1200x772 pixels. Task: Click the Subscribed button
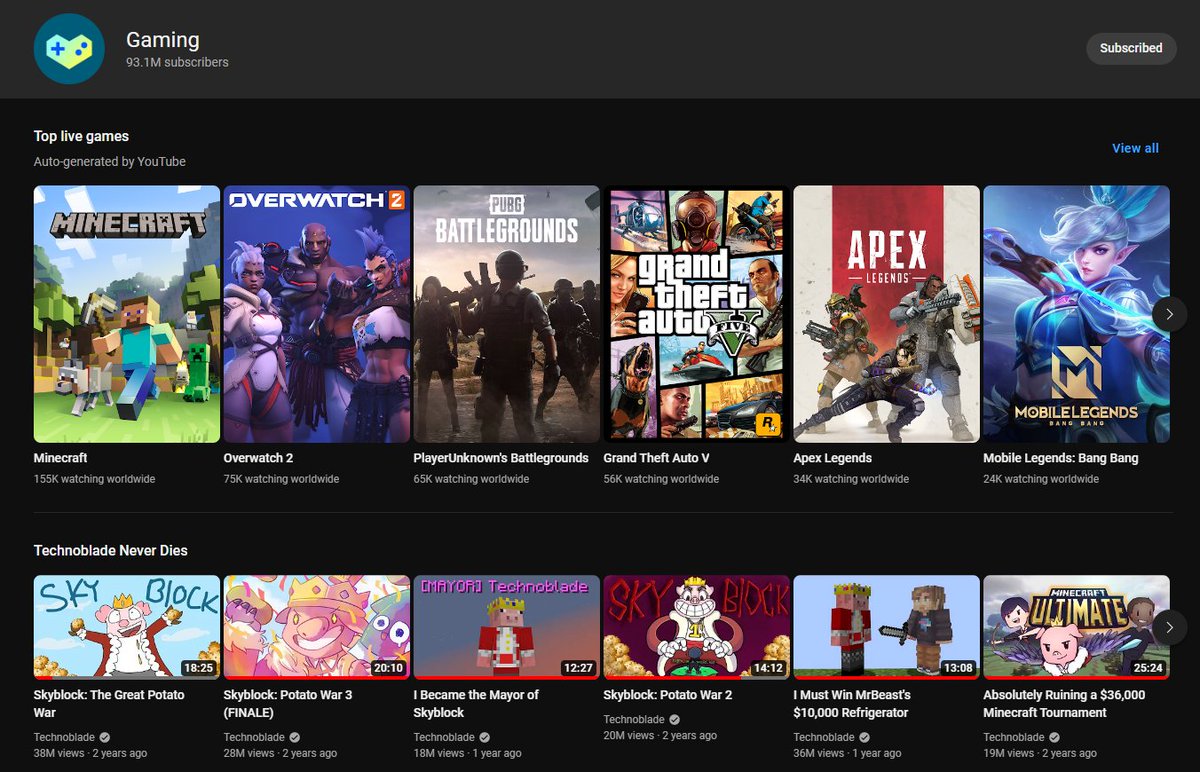pyautogui.click(x=1131, y=48)
